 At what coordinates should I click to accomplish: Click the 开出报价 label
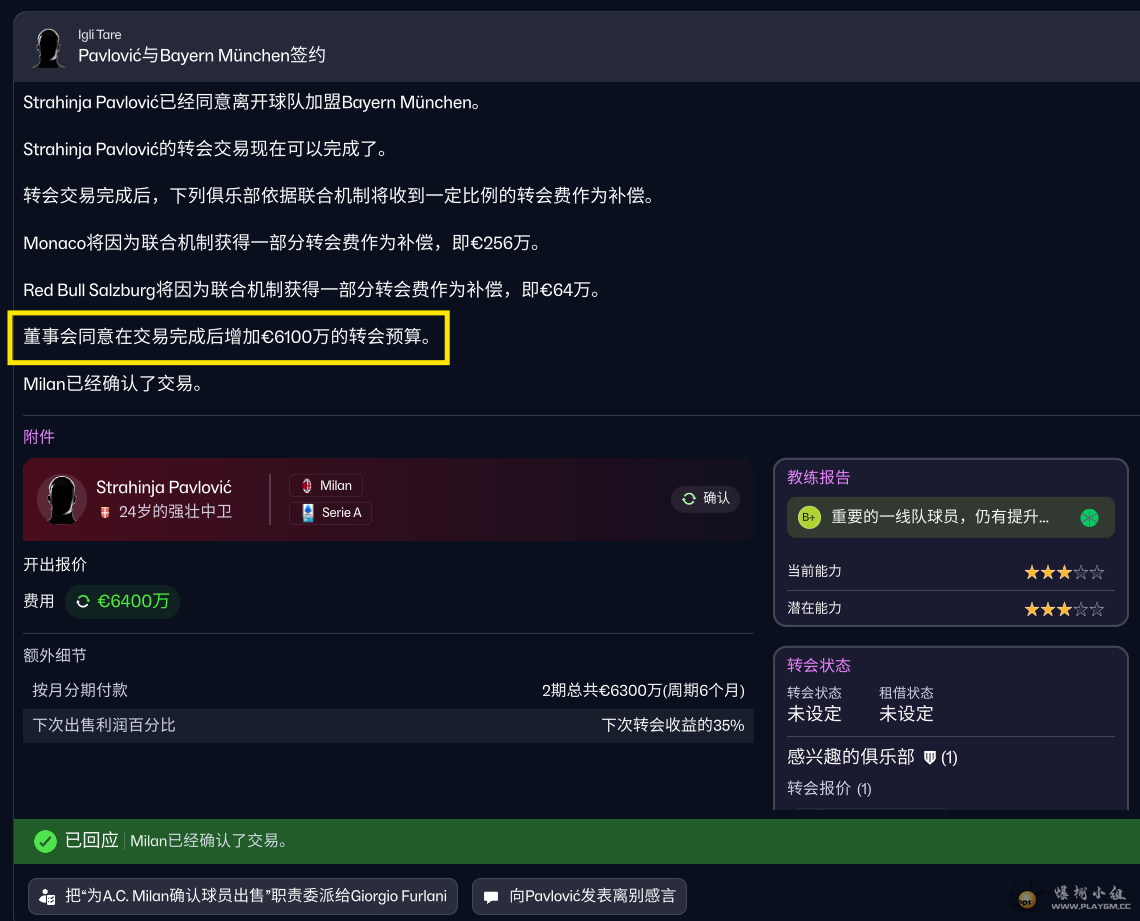[55, 565]
